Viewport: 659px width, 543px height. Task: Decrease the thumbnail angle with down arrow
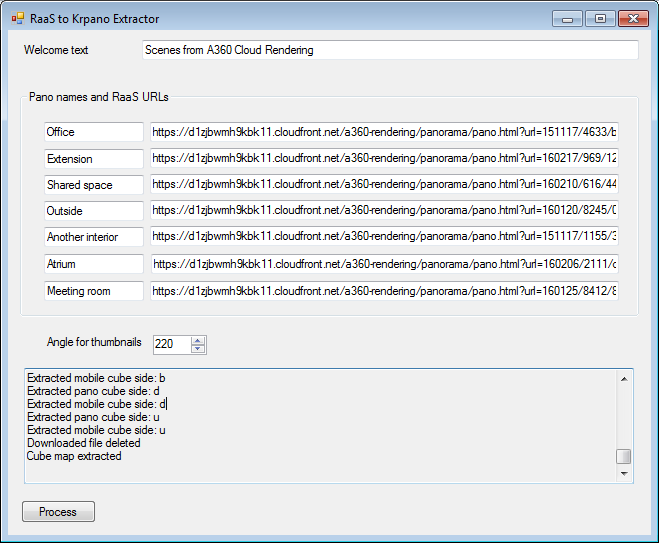tap(198, 349)
